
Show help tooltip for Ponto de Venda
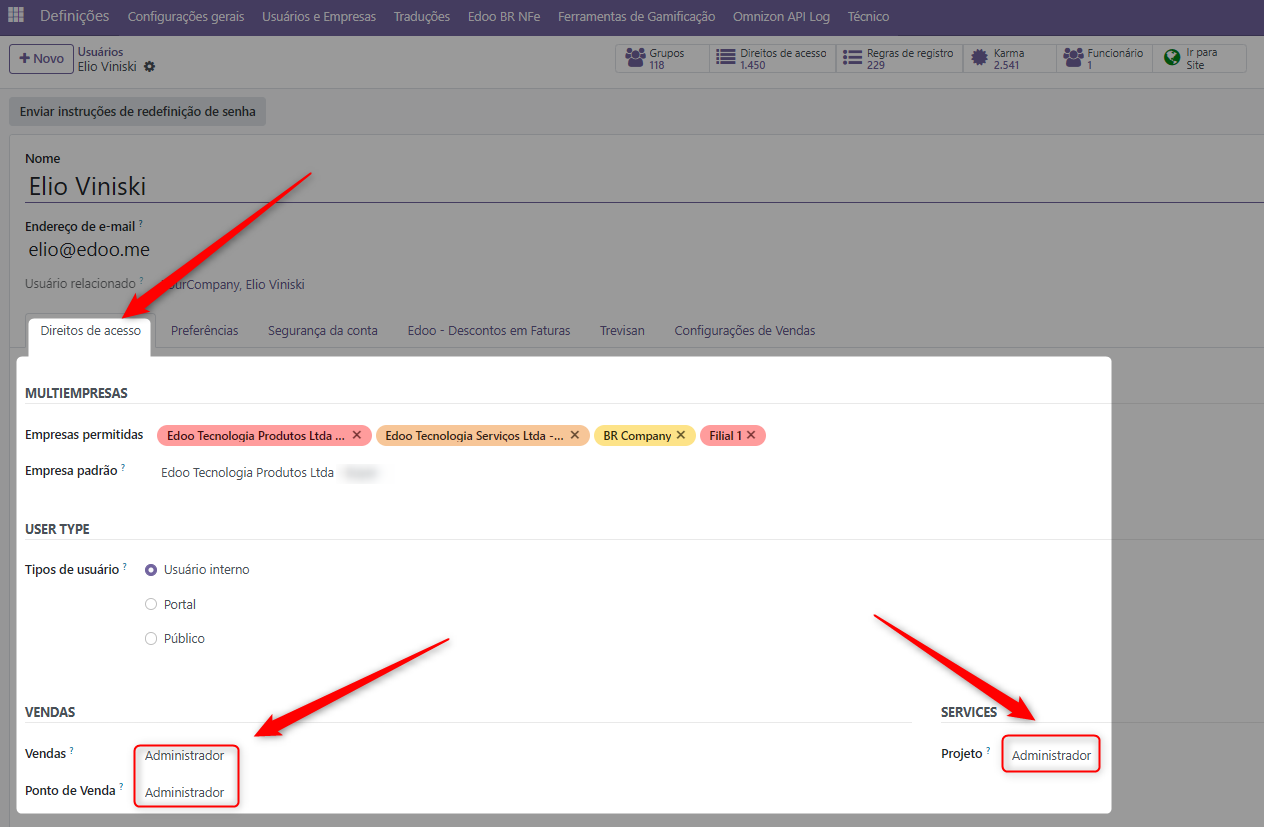click(122, 787)
